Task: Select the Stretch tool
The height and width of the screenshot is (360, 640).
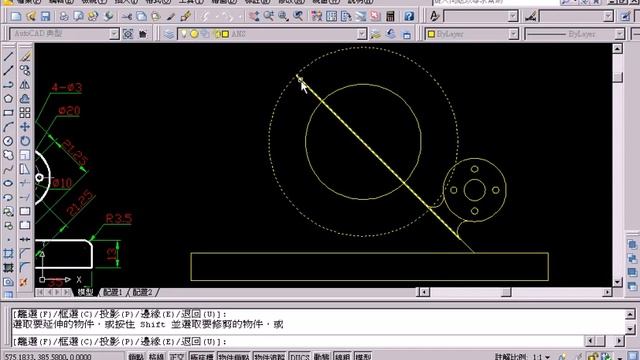Action: (x=25, y=169)
